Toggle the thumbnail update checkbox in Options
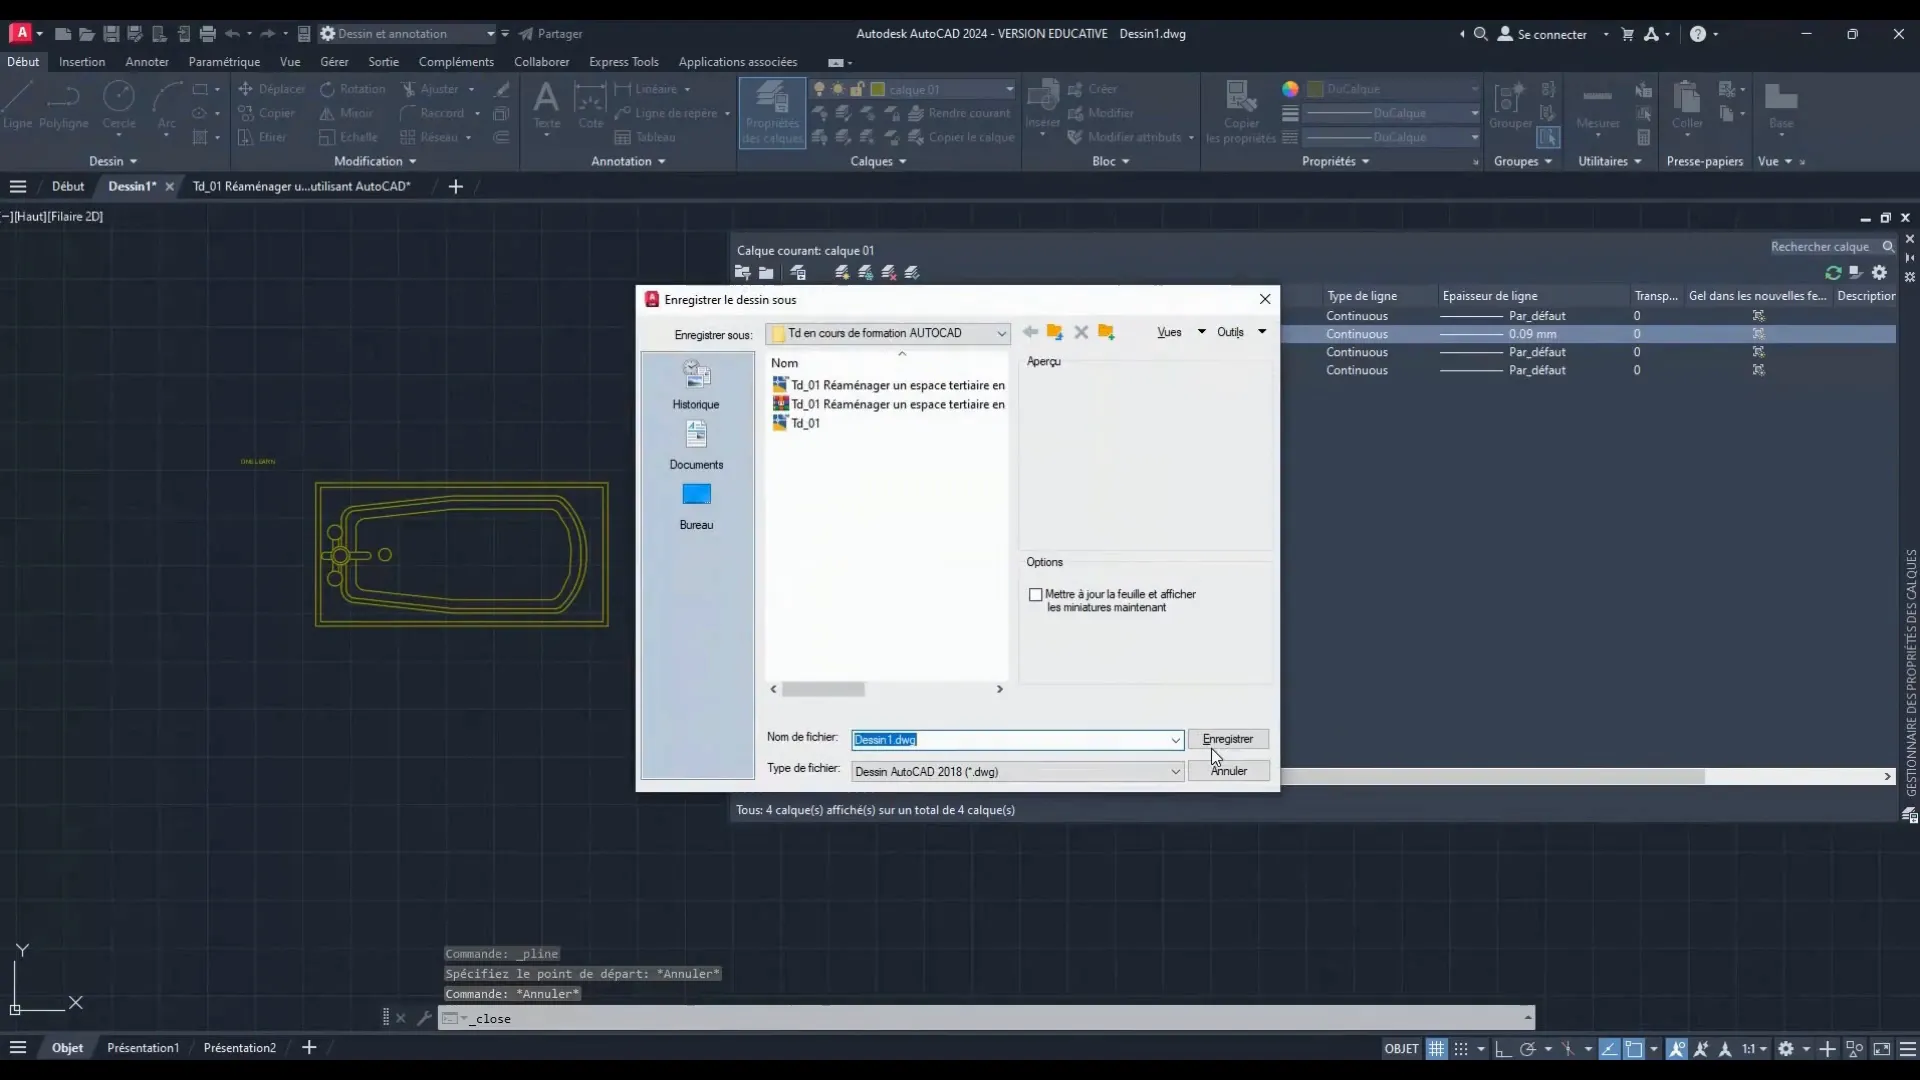The width and height of the screenshot is (1920, 1080). point(1036,593)
